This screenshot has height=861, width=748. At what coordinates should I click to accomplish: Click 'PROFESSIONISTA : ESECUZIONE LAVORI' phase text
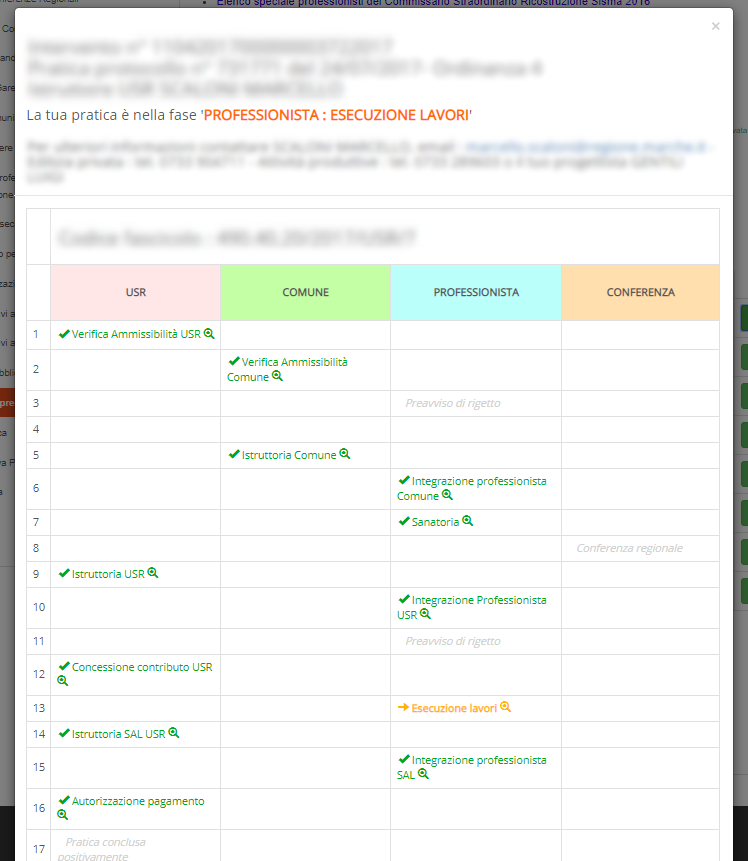pos(336,115)
